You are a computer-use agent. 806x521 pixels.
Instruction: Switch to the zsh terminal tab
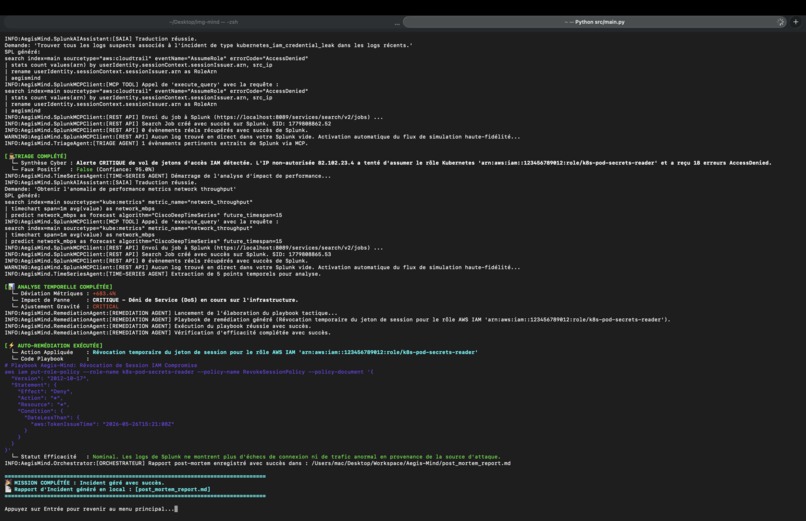tap(203, 22)
